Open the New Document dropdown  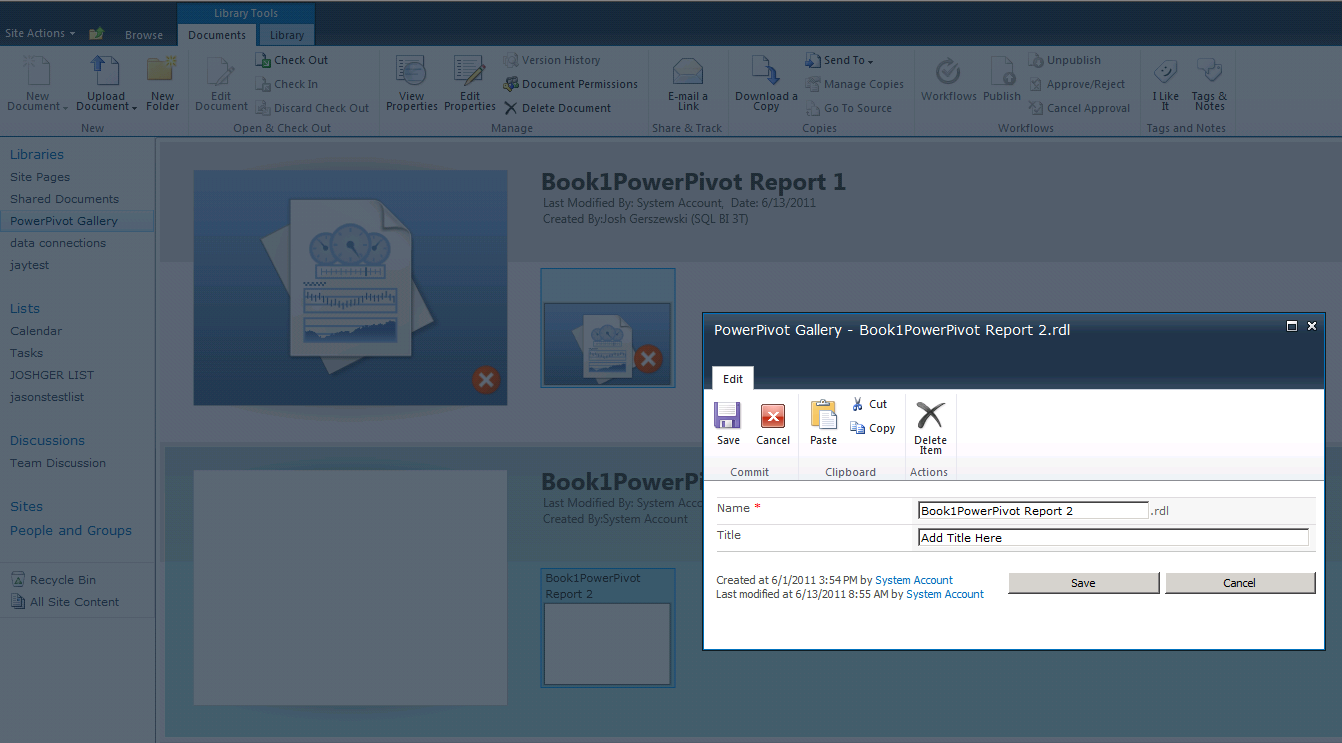pyautogui.click(x=37, y=84)
